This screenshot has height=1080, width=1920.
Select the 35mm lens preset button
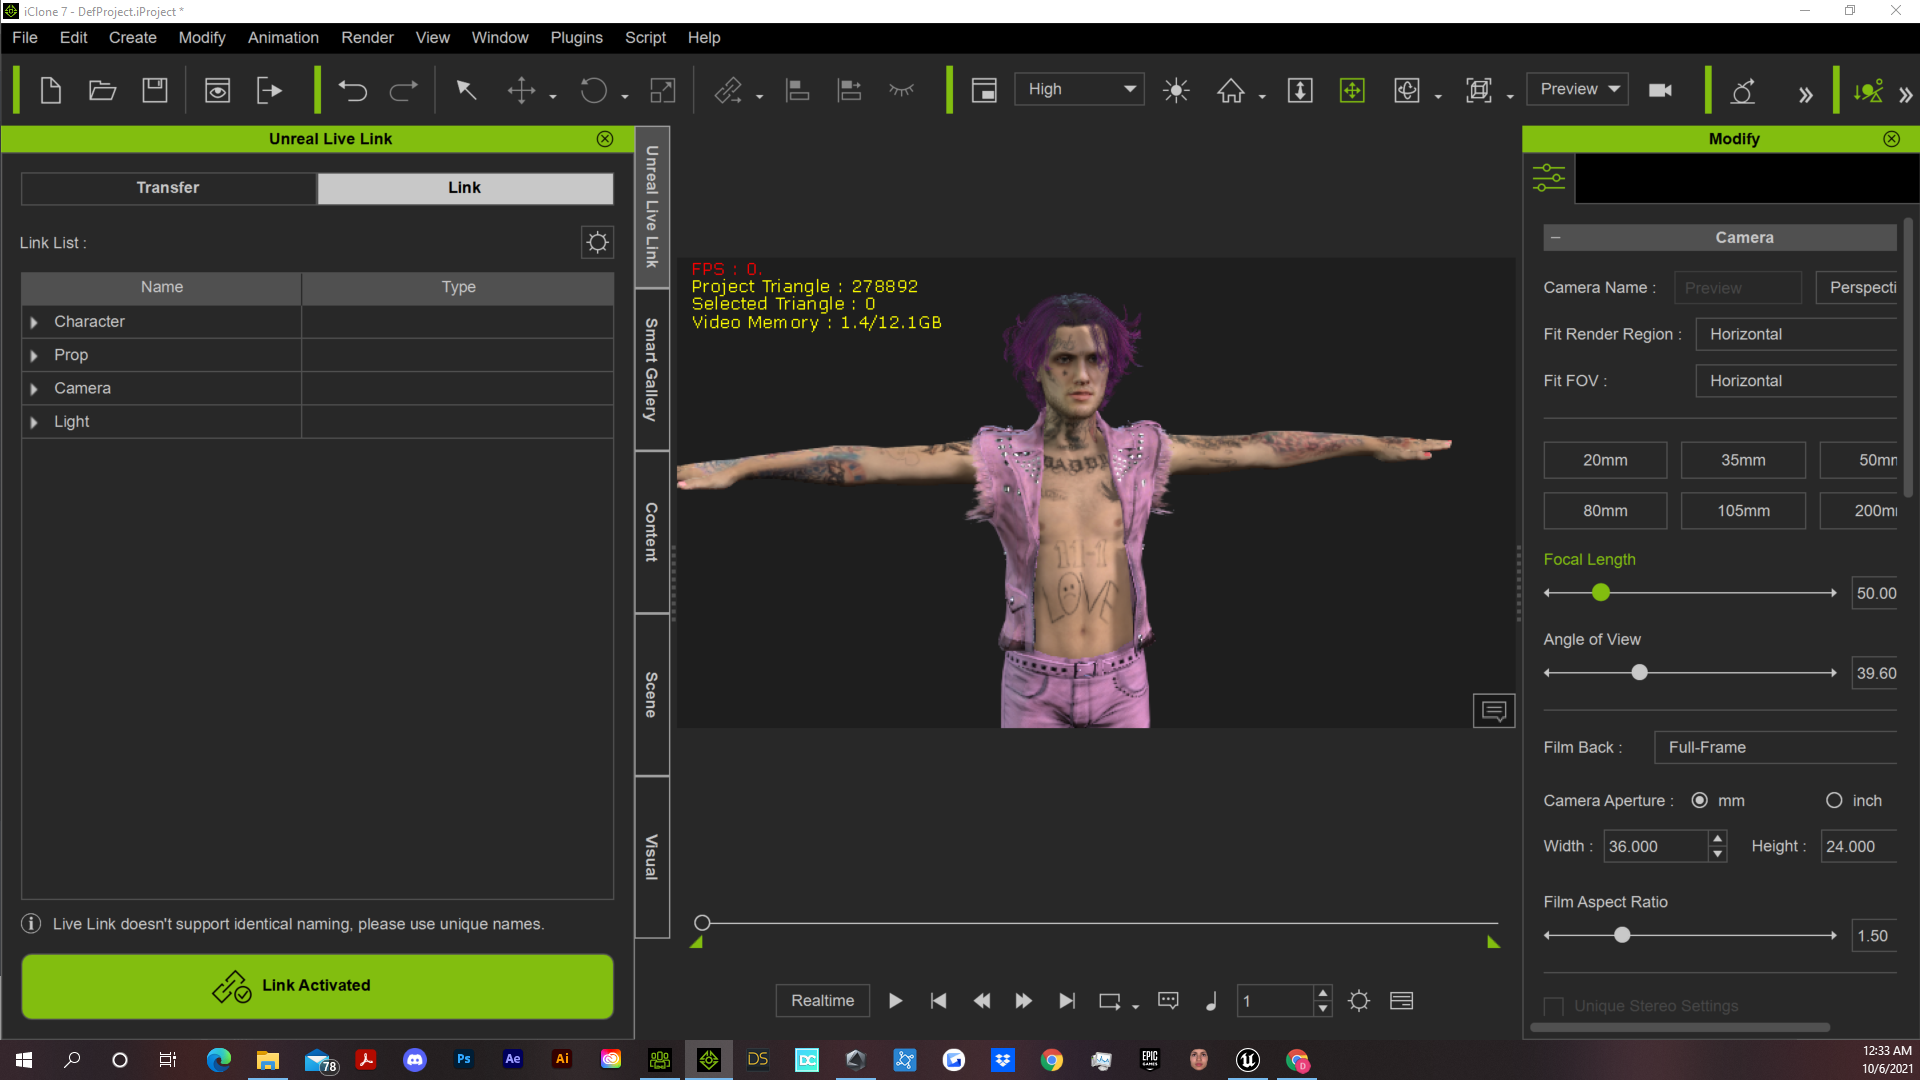pos(1742,460)
